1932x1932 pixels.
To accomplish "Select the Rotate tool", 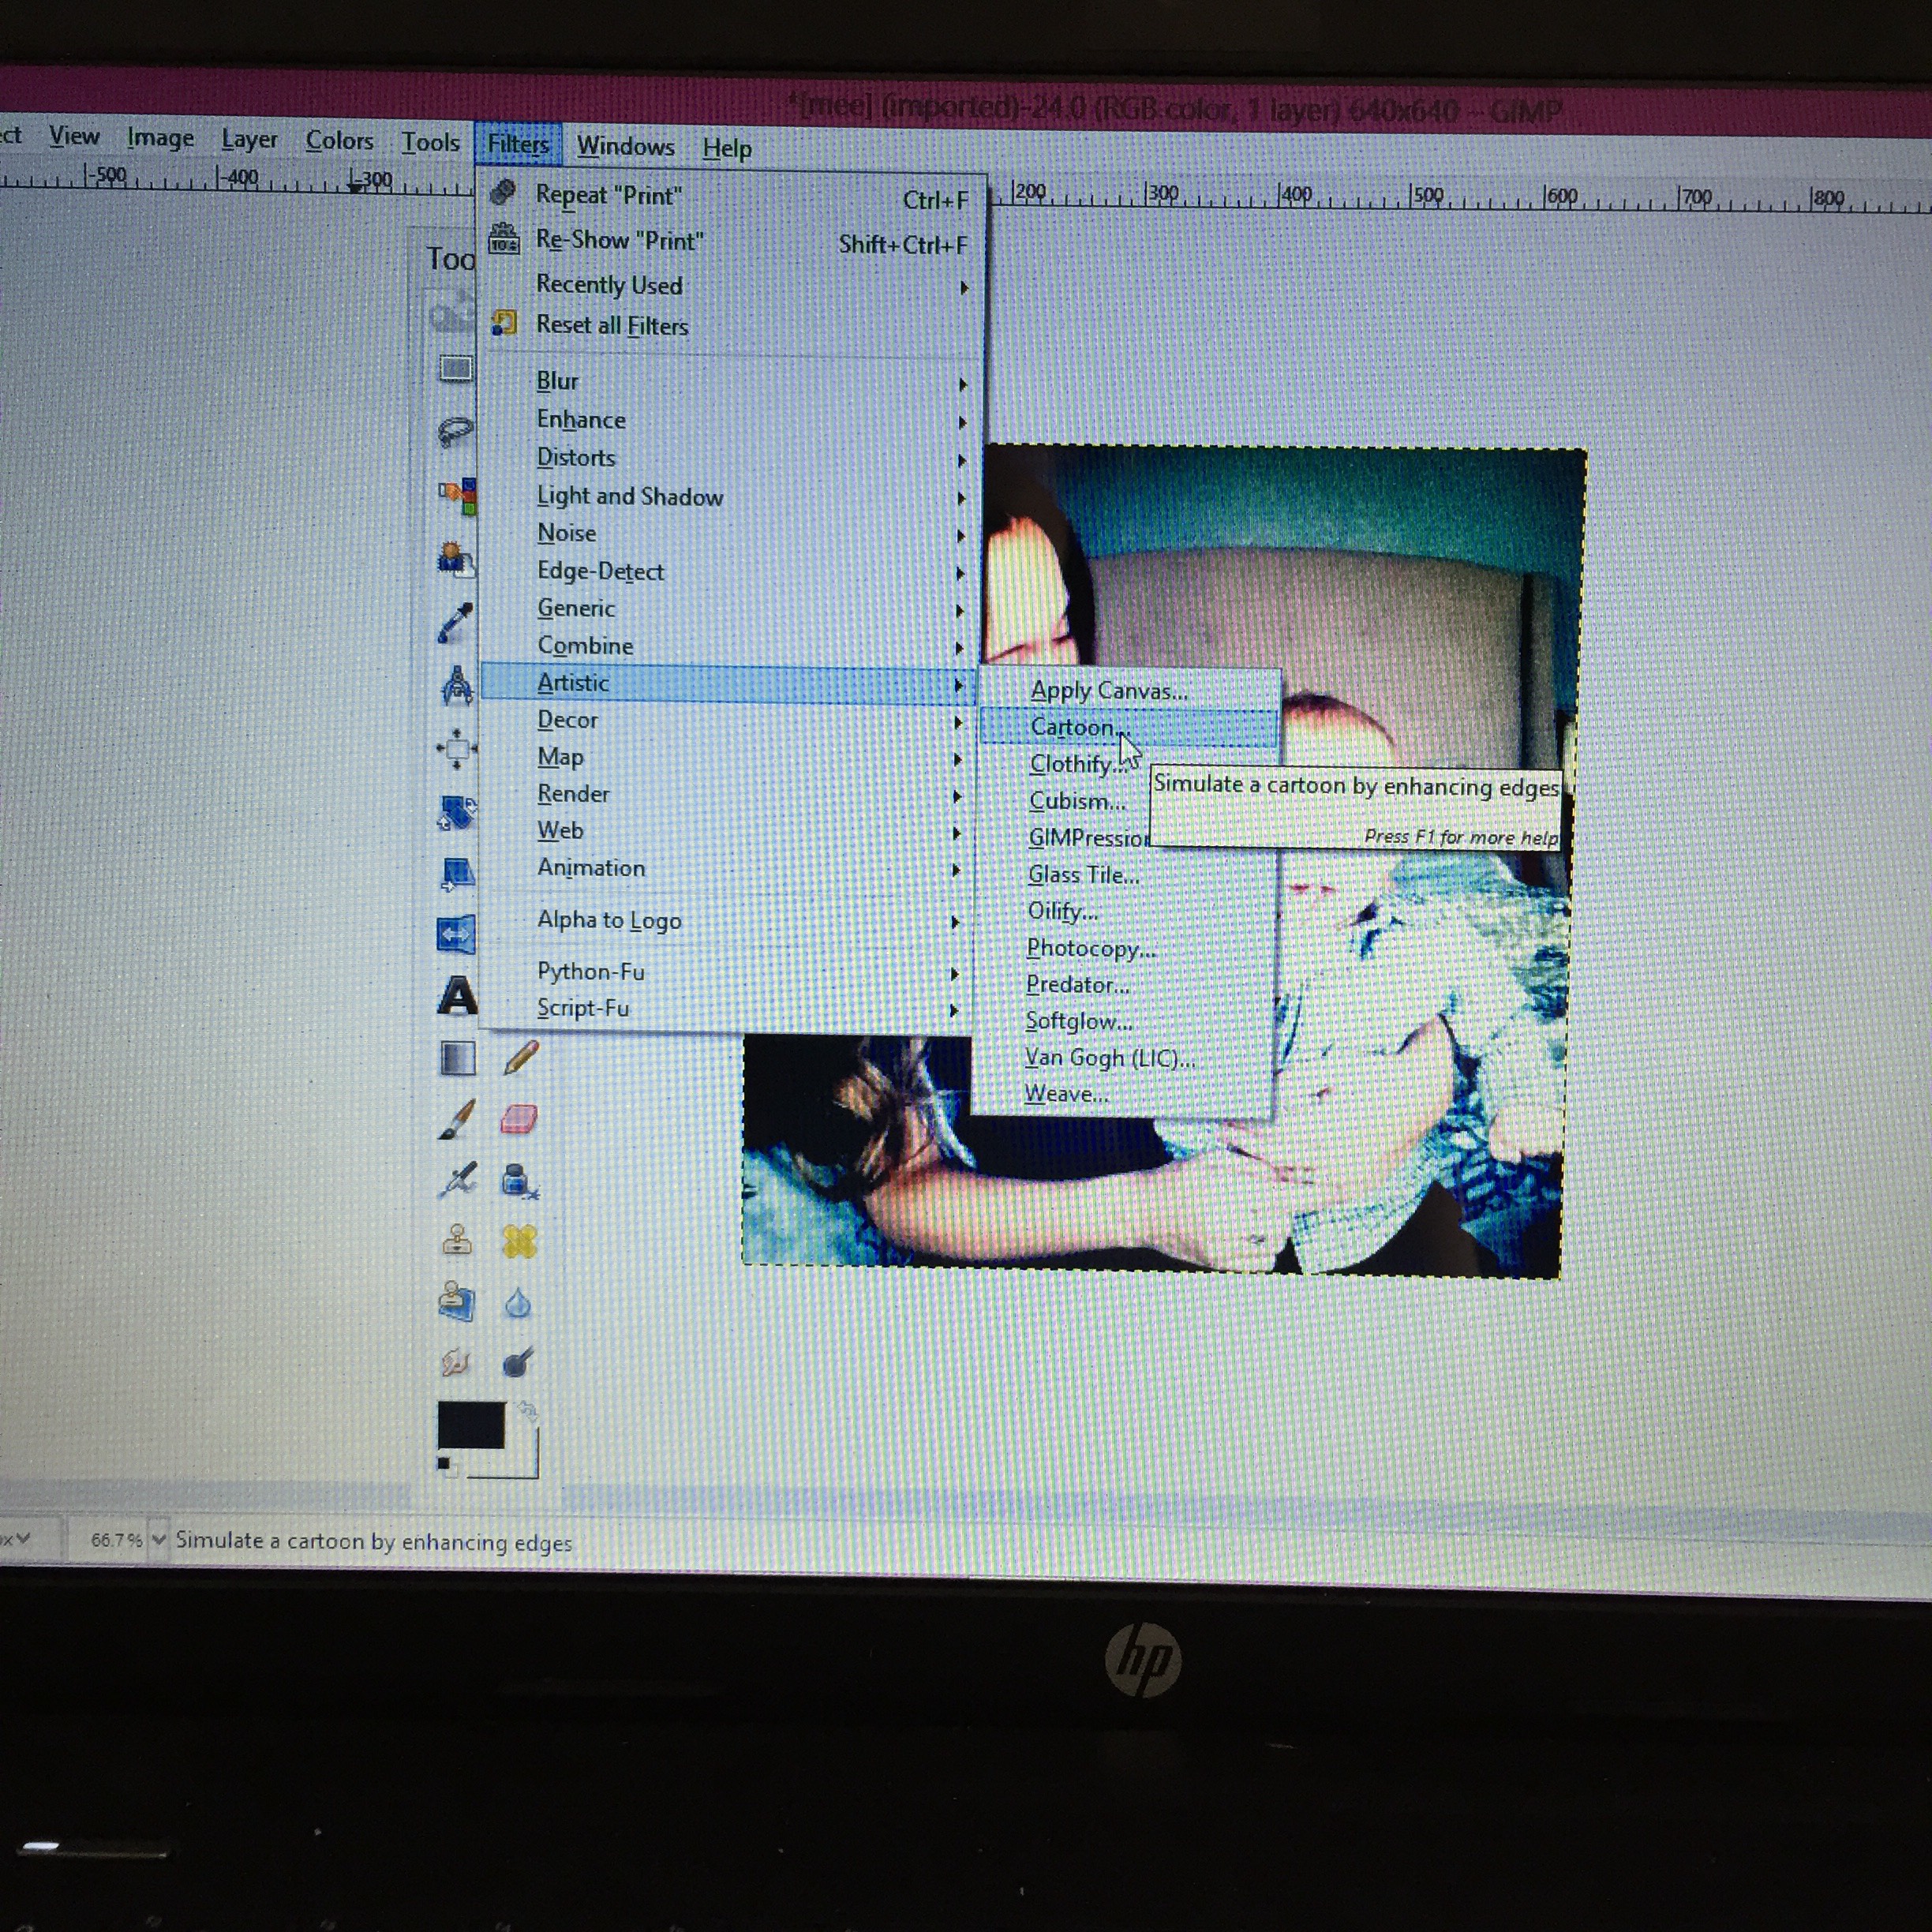I will click(457, 811).
